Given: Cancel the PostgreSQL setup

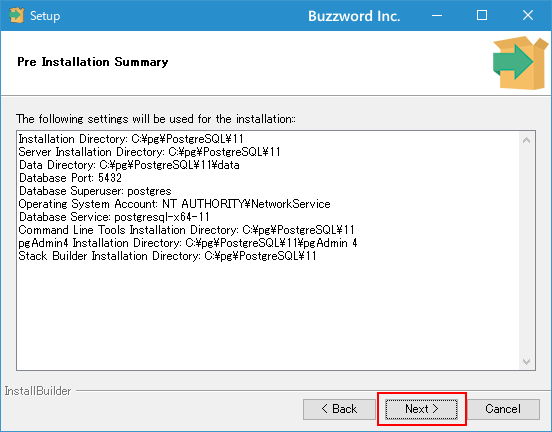Looking at the screenshot, I should click(x=503, y=409).
